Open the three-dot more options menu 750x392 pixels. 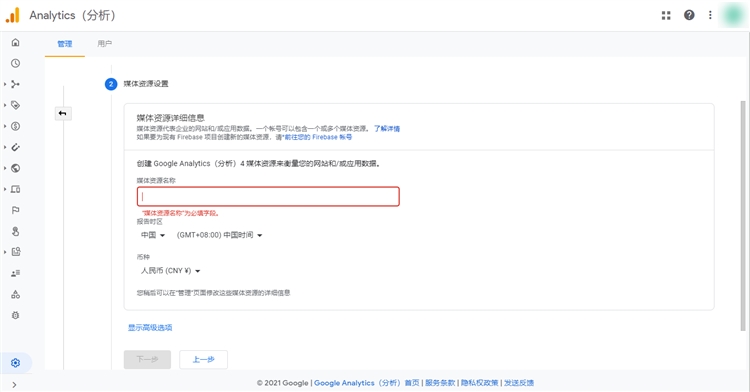coord(710,15)
